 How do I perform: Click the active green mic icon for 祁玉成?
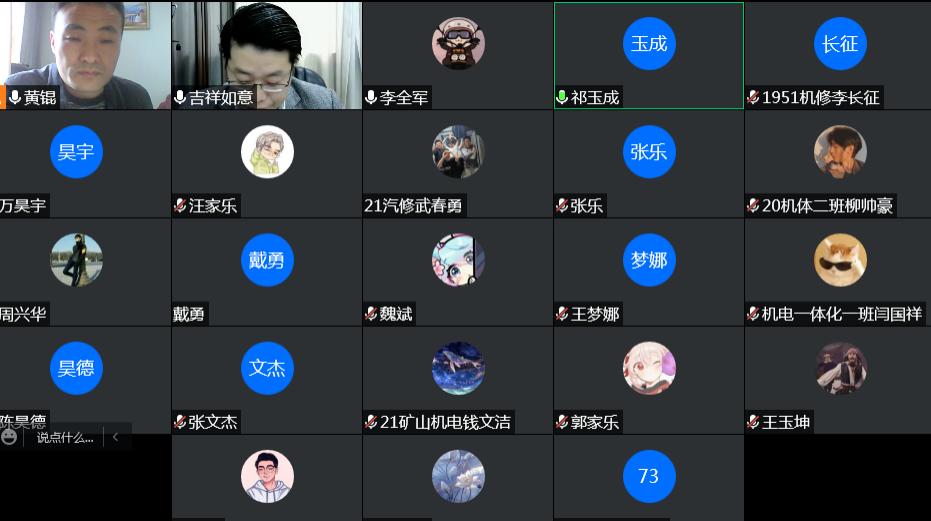pos(562,97)
